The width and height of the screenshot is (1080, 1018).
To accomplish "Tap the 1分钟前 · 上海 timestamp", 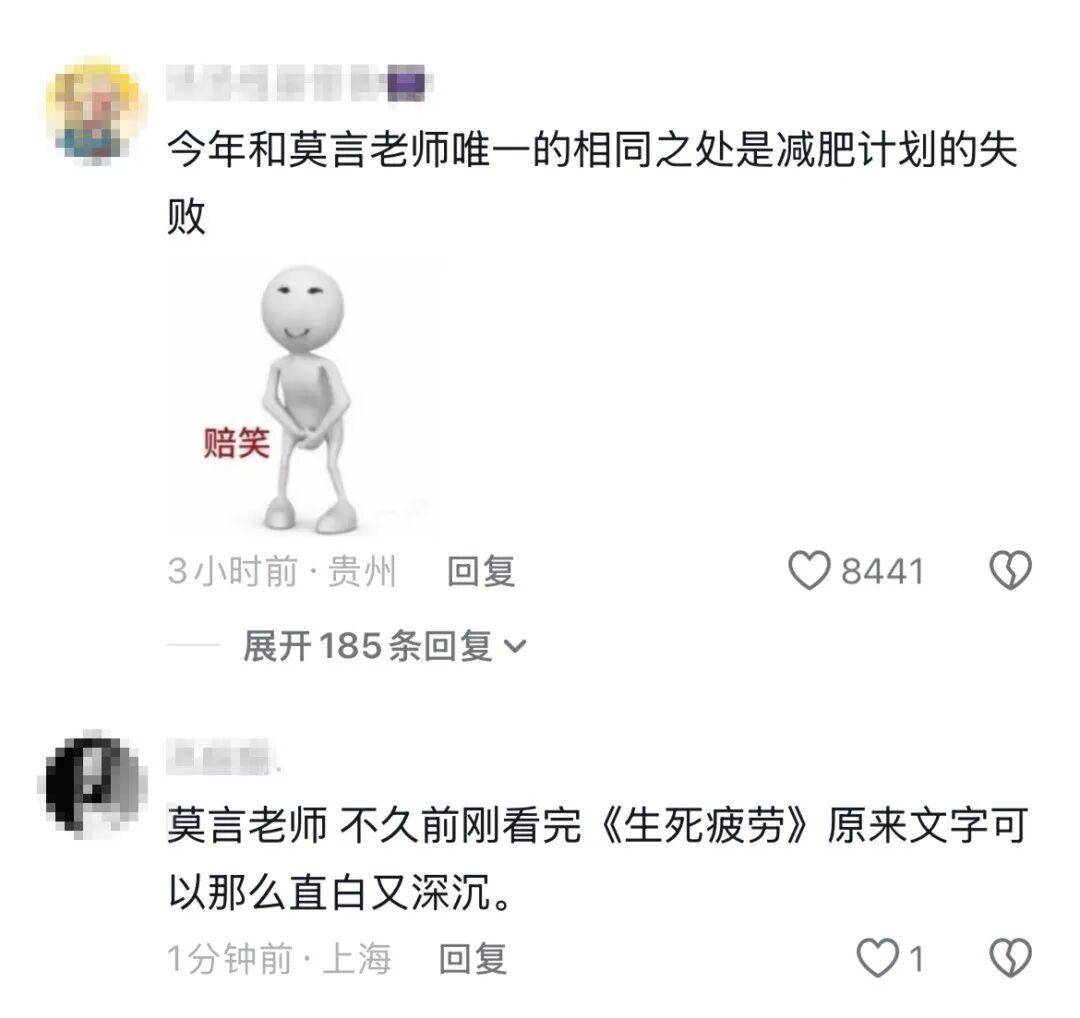I will coord(280,959).
